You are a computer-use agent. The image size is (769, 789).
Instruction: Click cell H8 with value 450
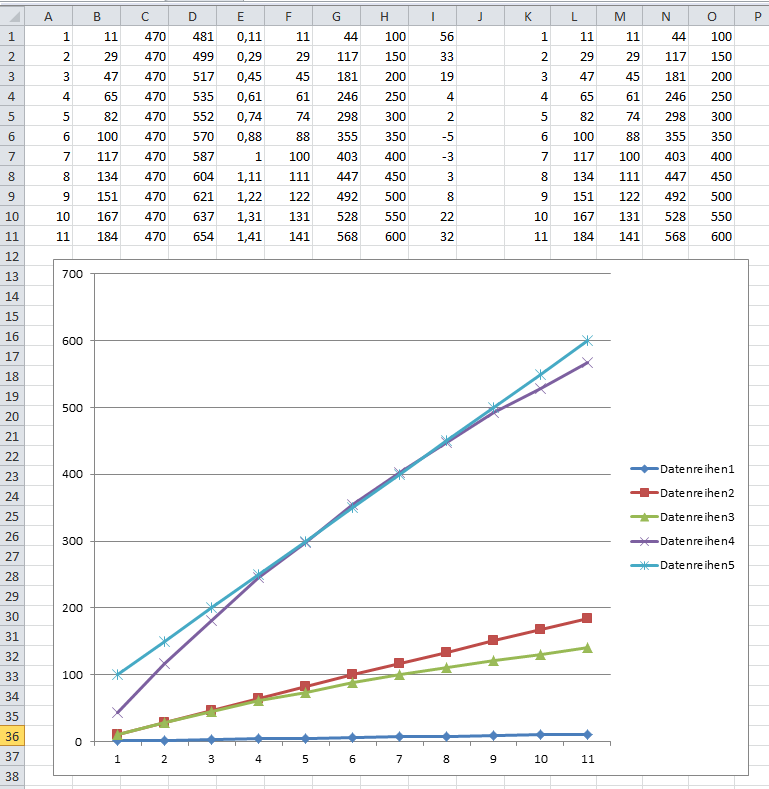click(x=384, y=177)
